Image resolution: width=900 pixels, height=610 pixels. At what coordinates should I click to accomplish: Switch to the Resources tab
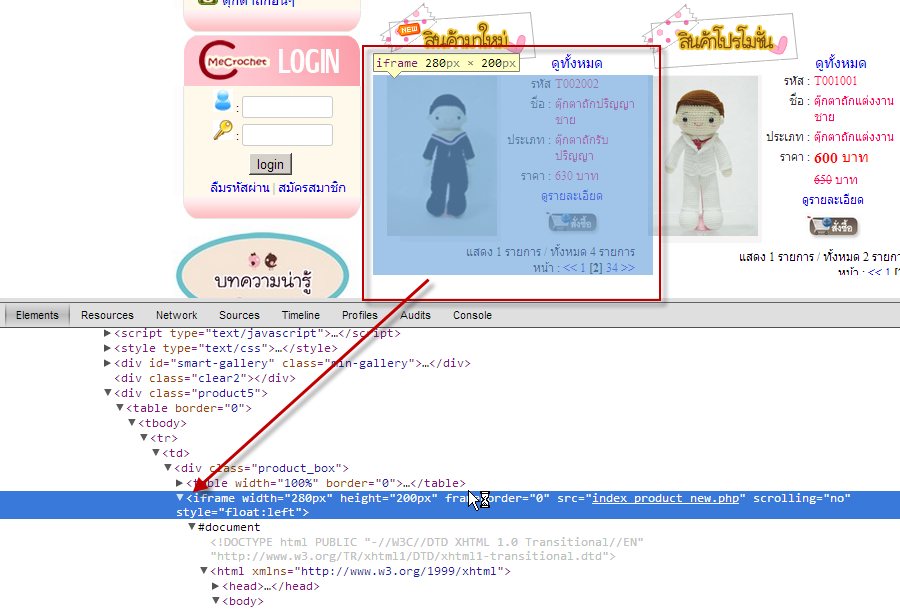pyautogui.click(x=107, y=315)
